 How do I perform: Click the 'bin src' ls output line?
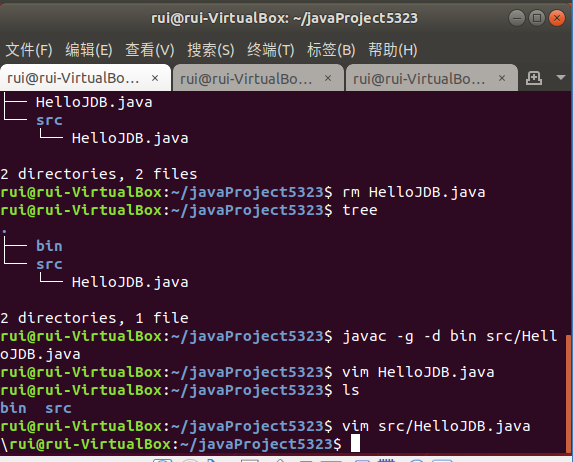36,408
